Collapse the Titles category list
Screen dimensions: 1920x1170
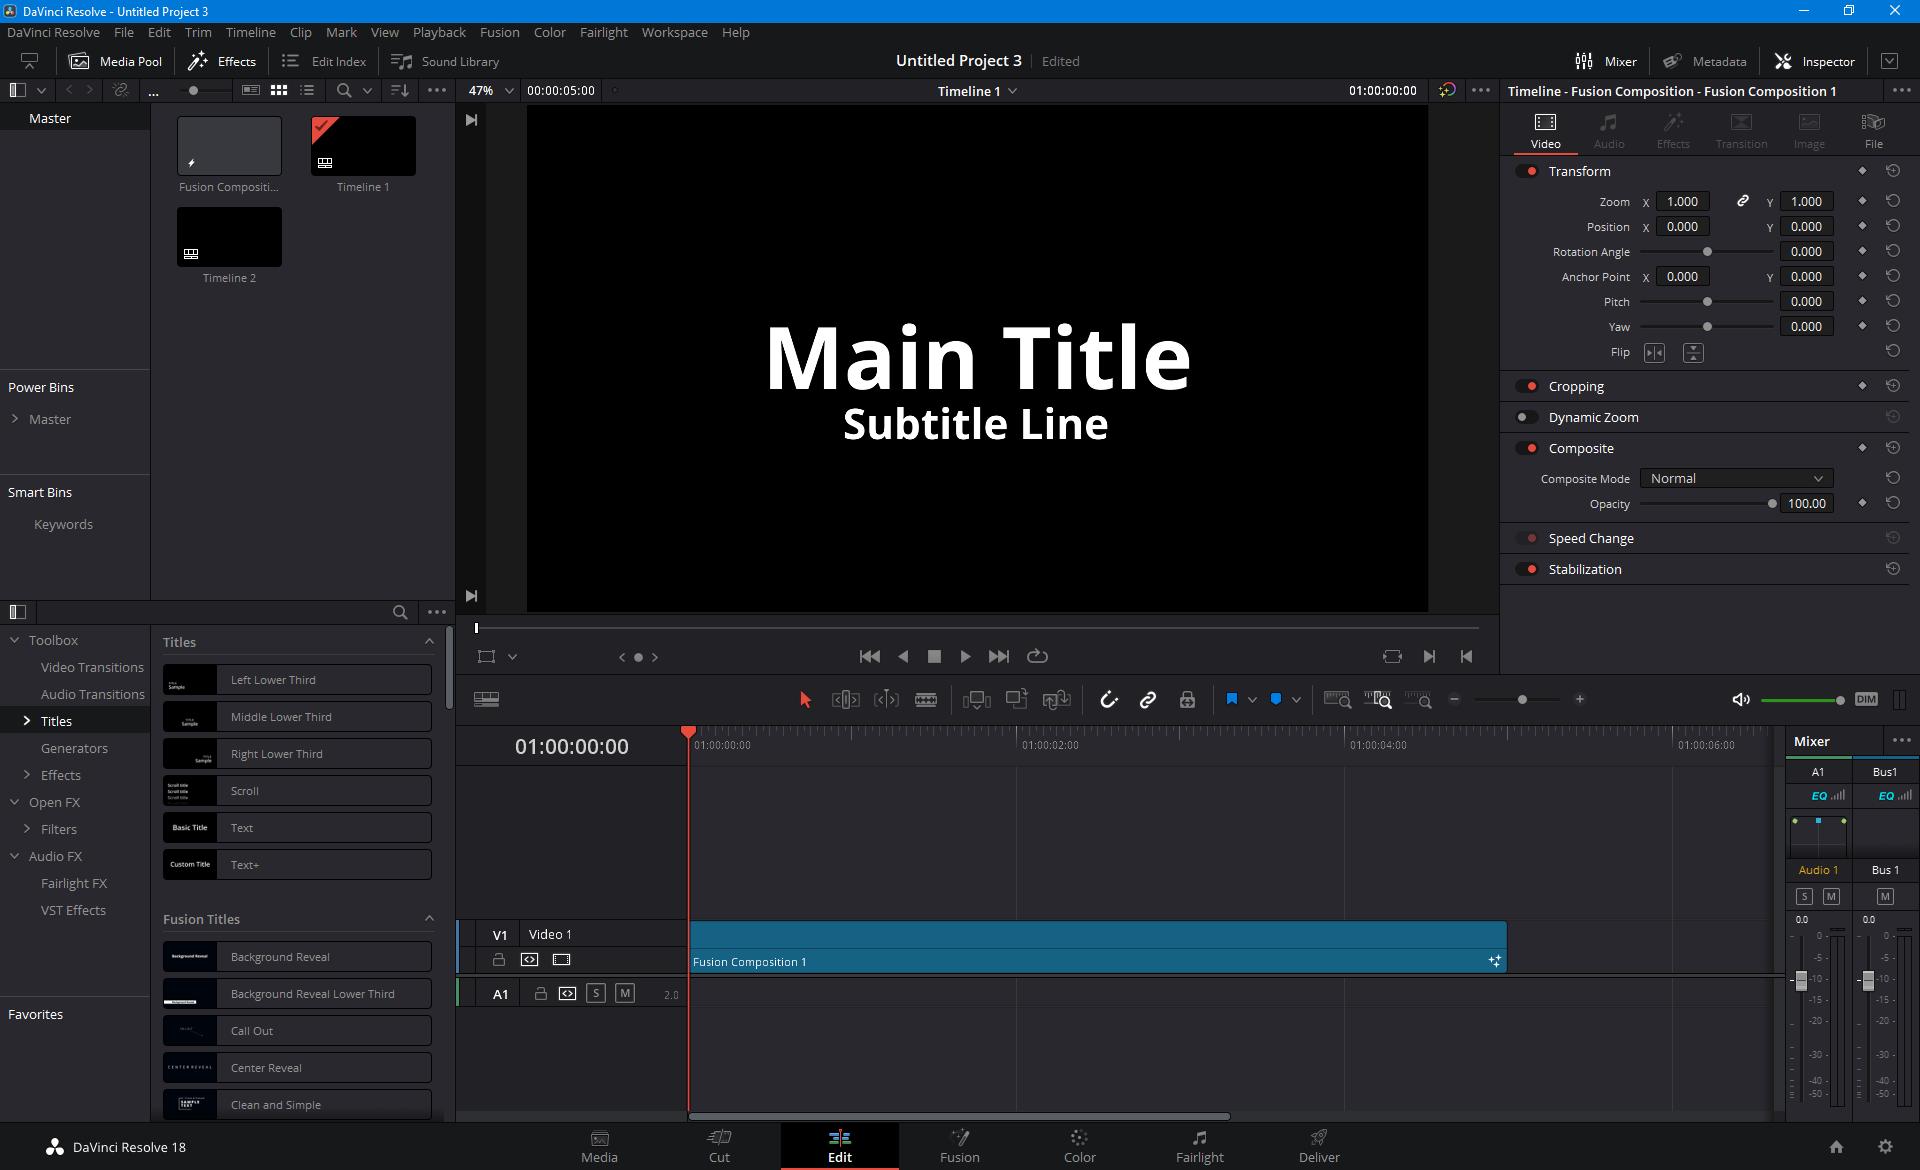click(429, 642)
